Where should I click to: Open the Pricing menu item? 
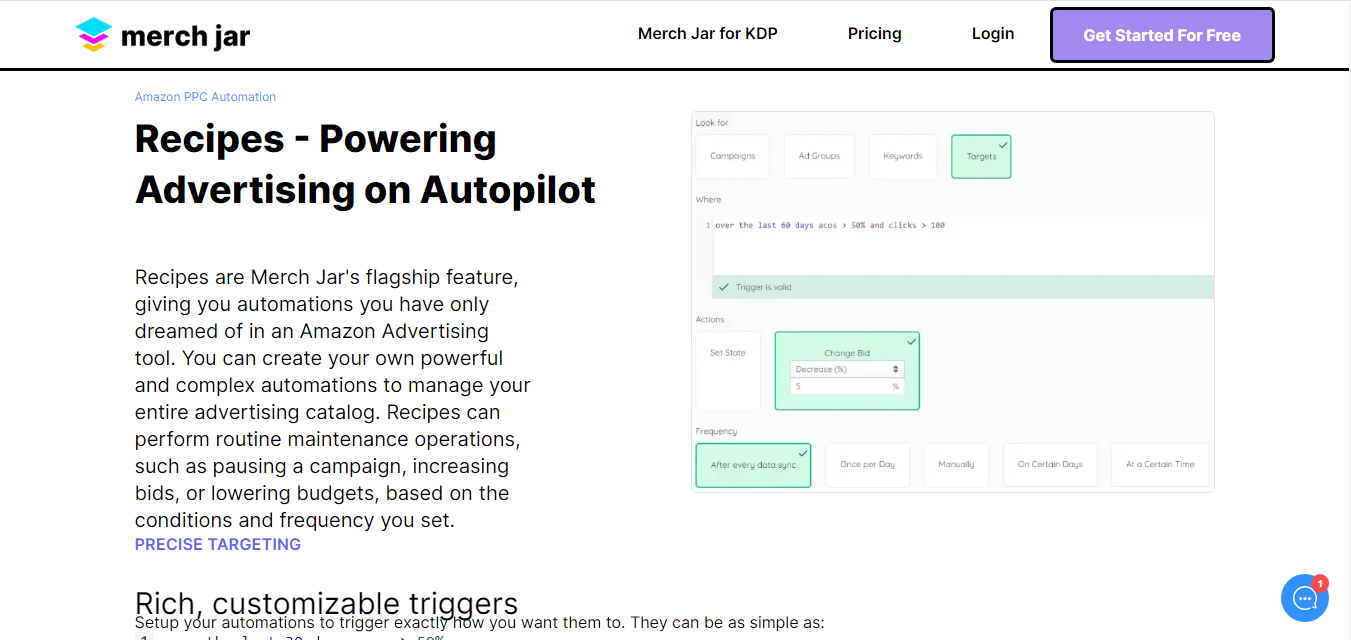tap(874, 34)
